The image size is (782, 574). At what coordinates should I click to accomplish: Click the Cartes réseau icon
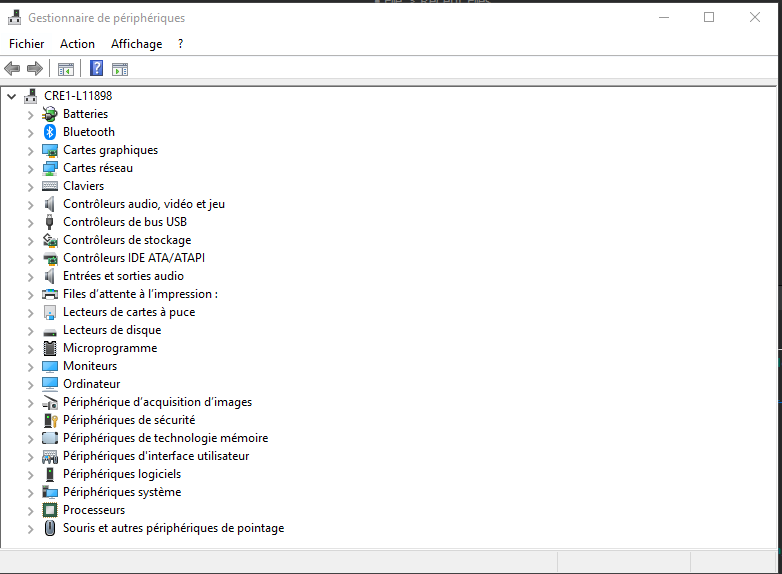point(50,168)
